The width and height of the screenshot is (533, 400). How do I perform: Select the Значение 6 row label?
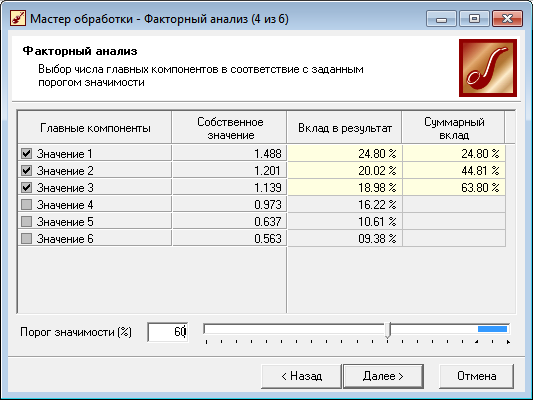coord(65,239)
